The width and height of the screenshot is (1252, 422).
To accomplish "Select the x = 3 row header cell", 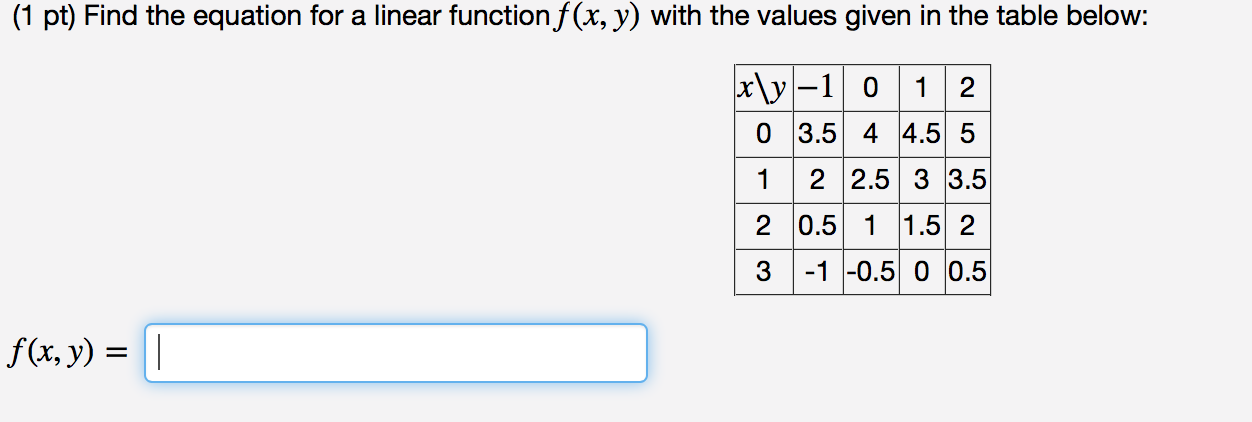I will click(764, 272).
